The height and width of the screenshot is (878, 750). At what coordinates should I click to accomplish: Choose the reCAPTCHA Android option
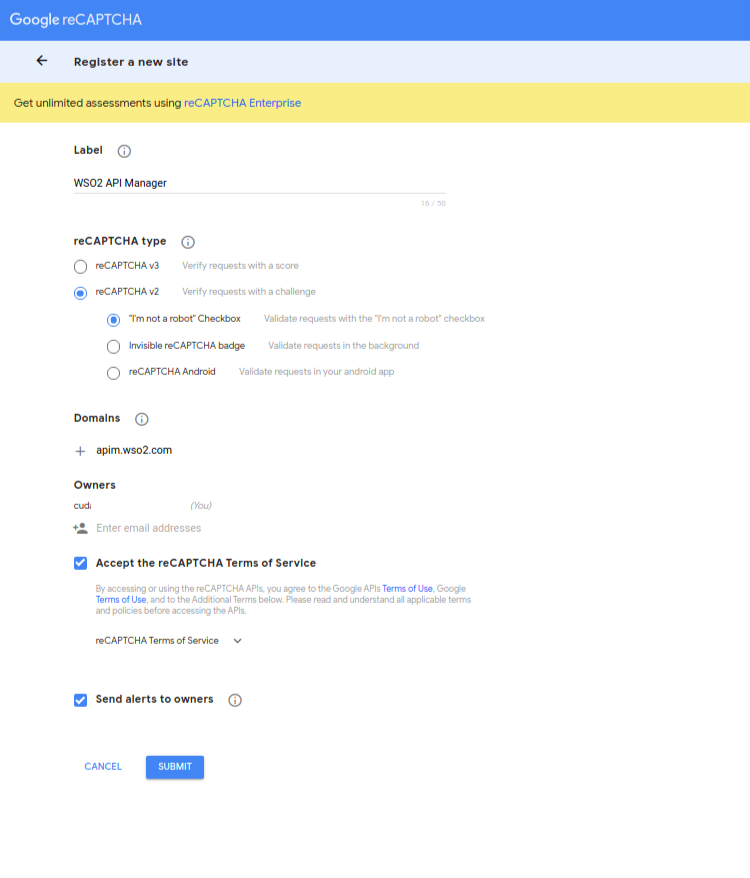(x=113, y=373)
